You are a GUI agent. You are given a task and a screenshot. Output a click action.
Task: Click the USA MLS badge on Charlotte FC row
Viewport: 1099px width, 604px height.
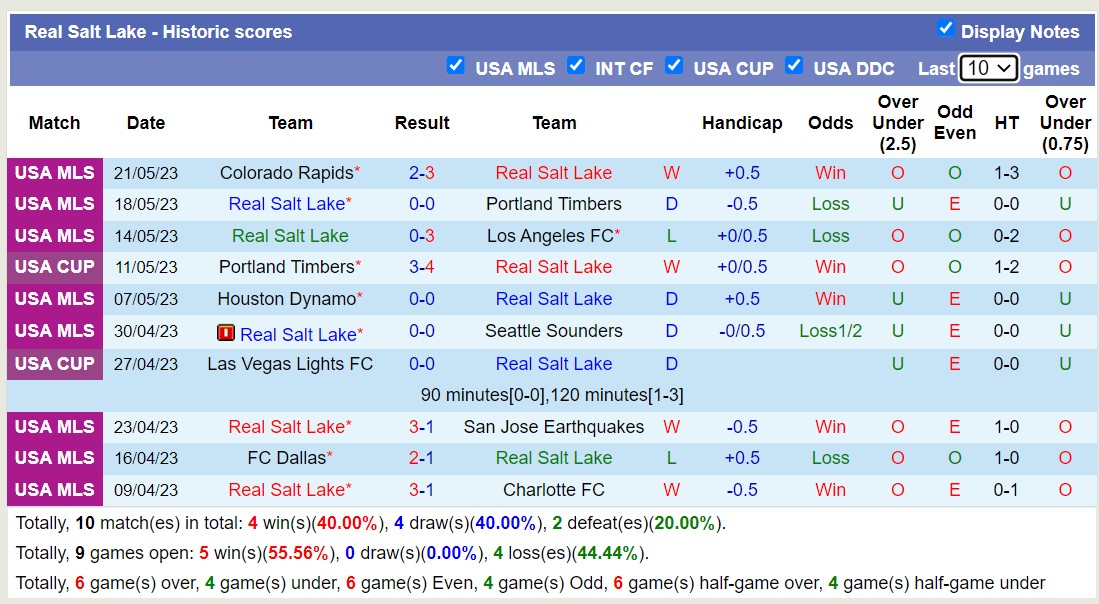(x=54, y=490)
